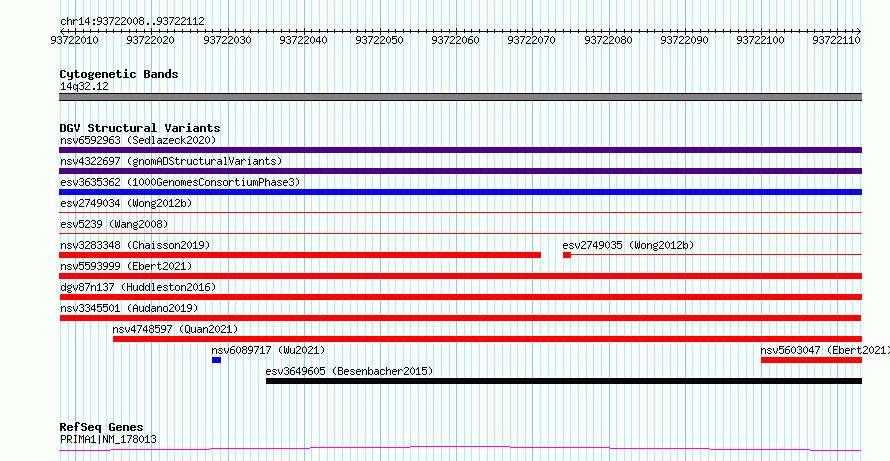This screenshot has height=461, width=890.
Task: Click nsv5603047 (Ebert2021) label
Action: click(825, 350)
